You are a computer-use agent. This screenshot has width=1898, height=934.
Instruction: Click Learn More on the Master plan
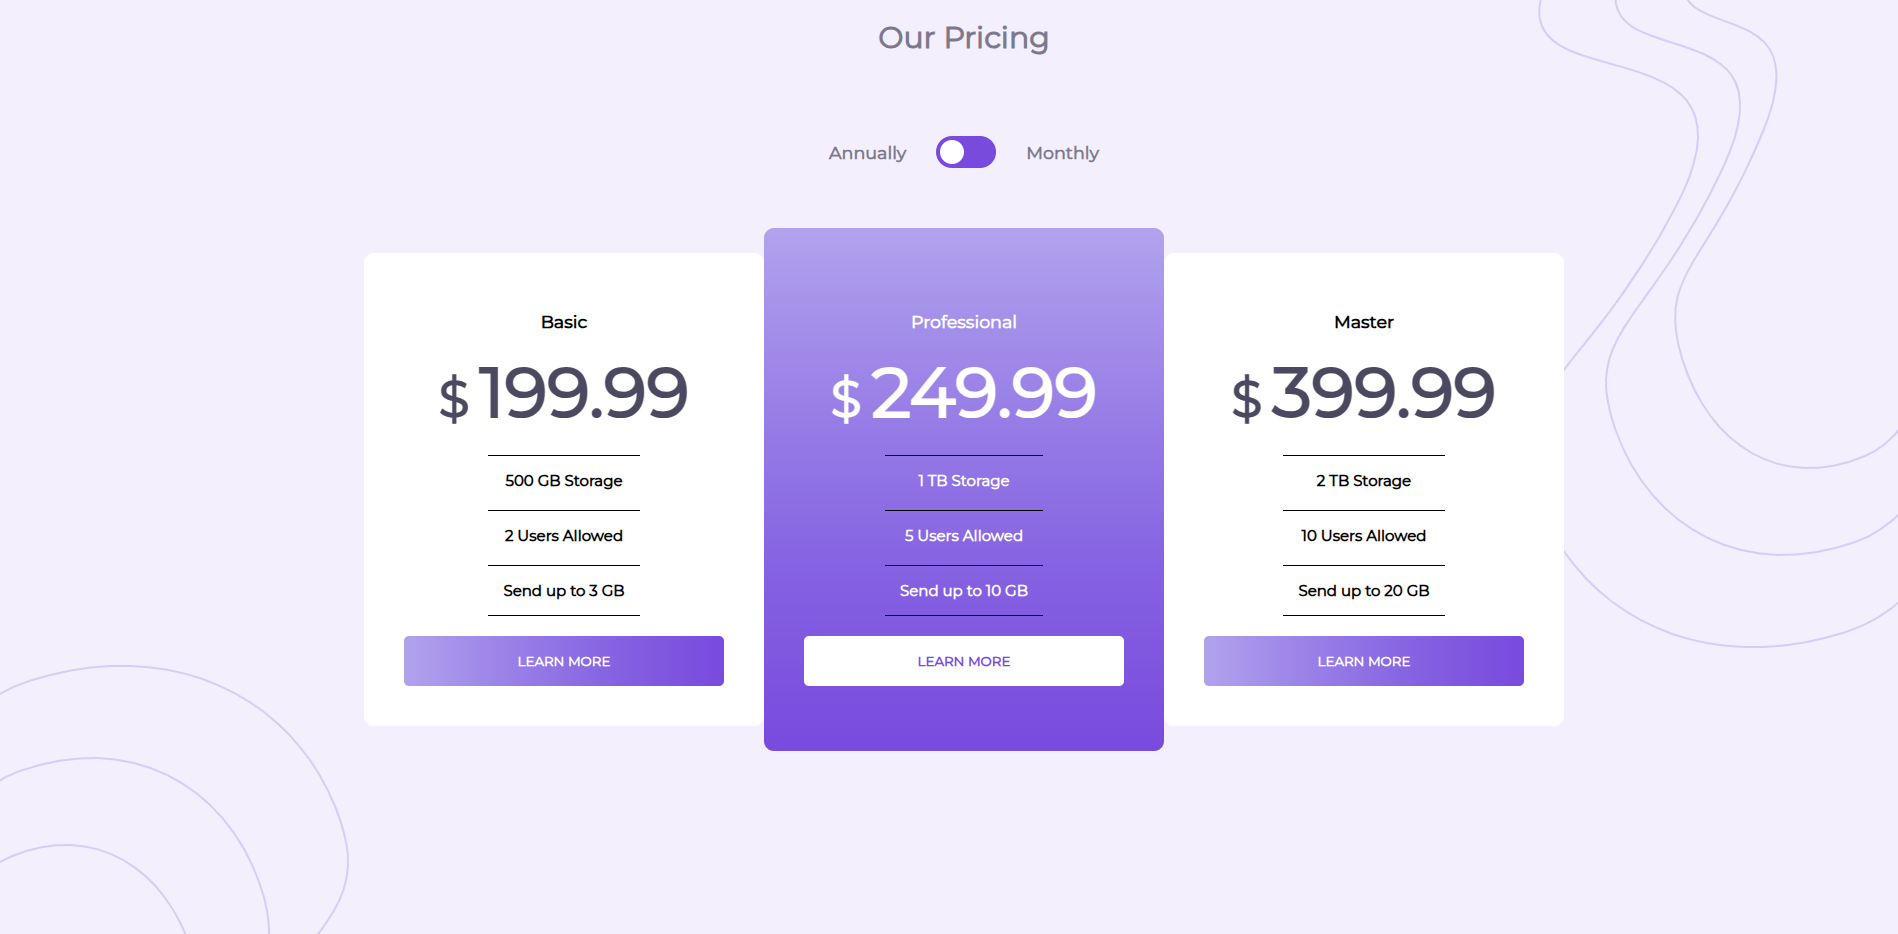1363,661
